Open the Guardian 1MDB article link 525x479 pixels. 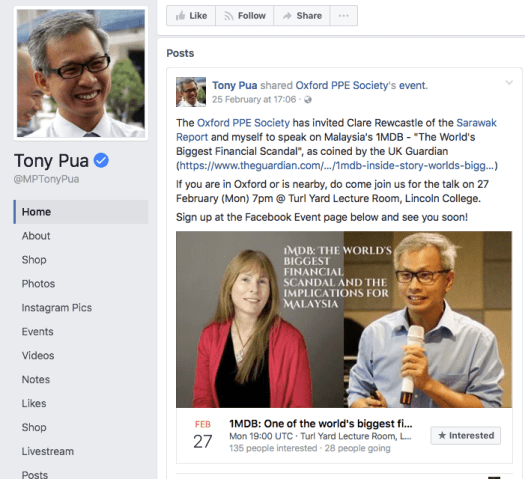pos(337,165)
